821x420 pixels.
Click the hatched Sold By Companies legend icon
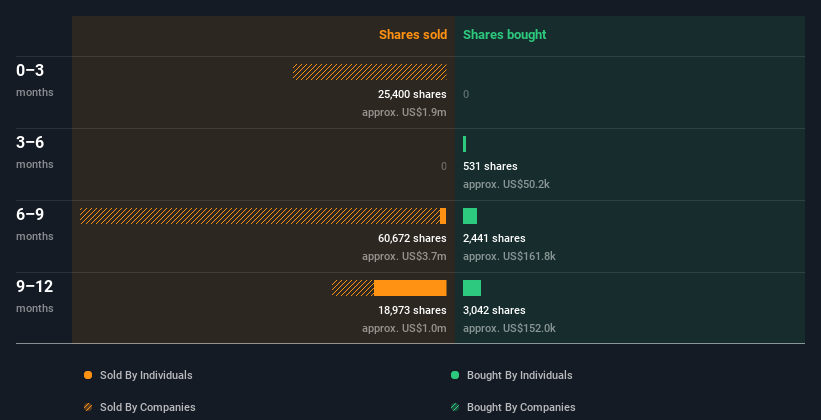[88, 407]
